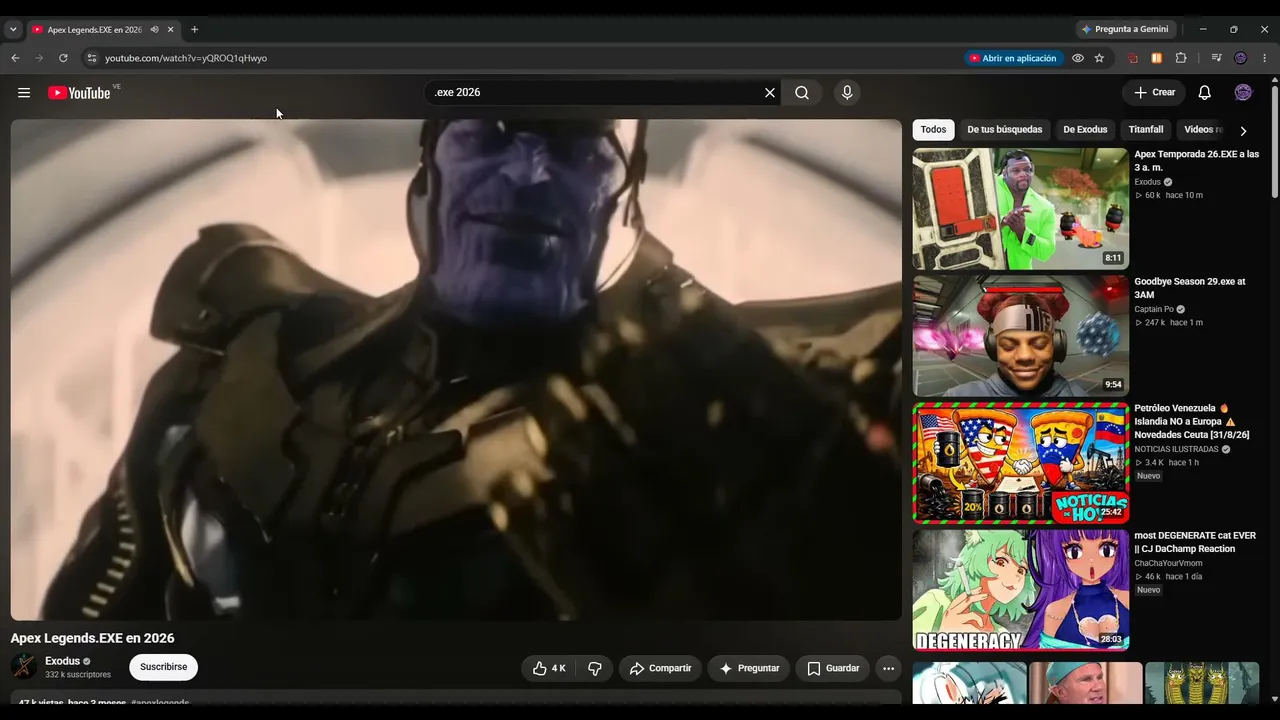Click the video title Apex Legends.EXE en 2026

point(92,638)
